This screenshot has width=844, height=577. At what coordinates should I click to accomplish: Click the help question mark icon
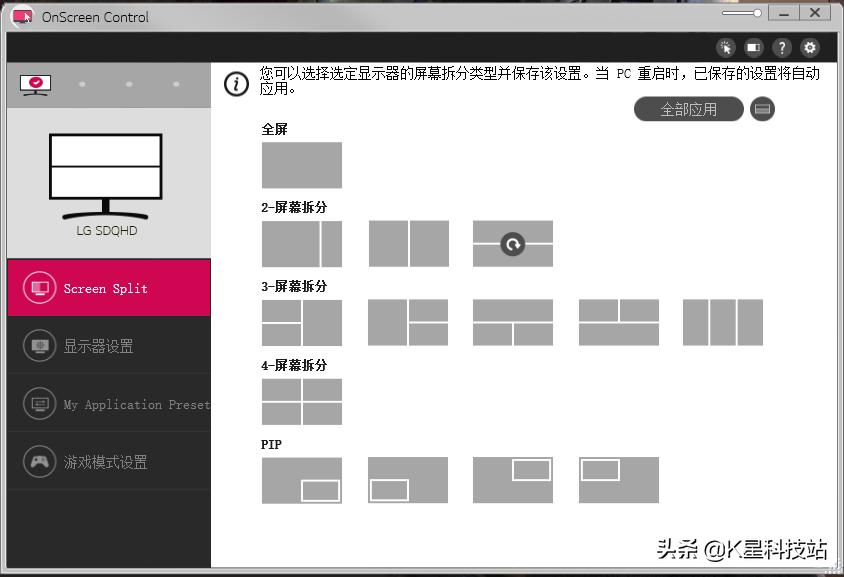pos(781,47)
